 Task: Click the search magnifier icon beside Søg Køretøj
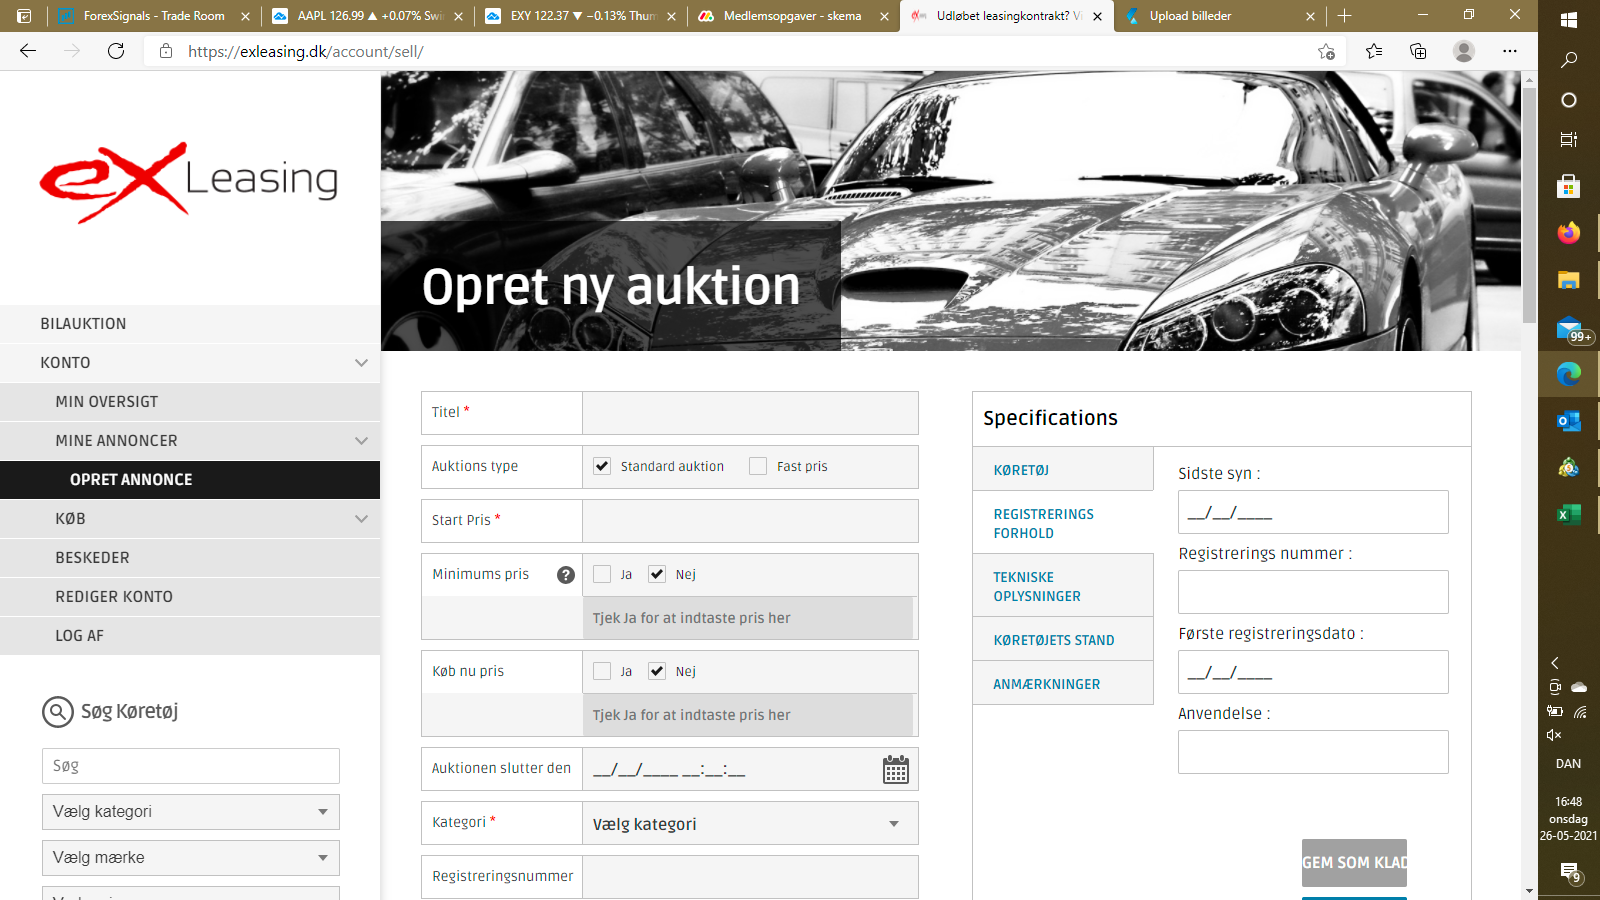[x=58, y=712]
